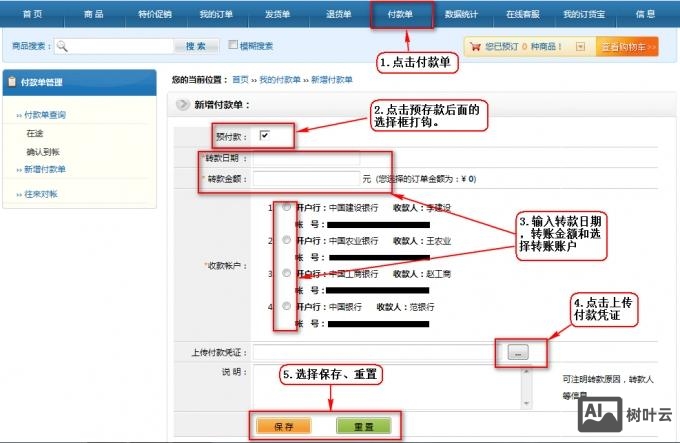
Task: Click the 我的付款单 breadcrumb link
Action: 280,79
